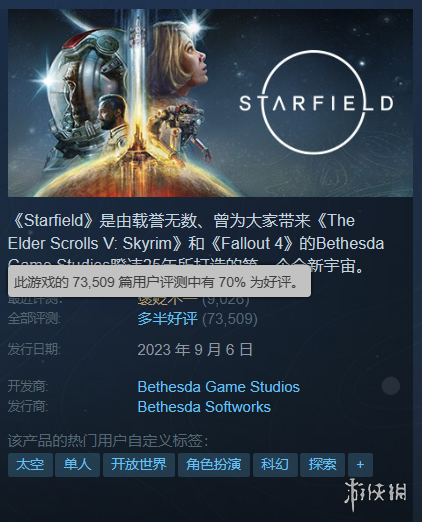Open the Bethesda Game Studios developer link

[219, 387]
